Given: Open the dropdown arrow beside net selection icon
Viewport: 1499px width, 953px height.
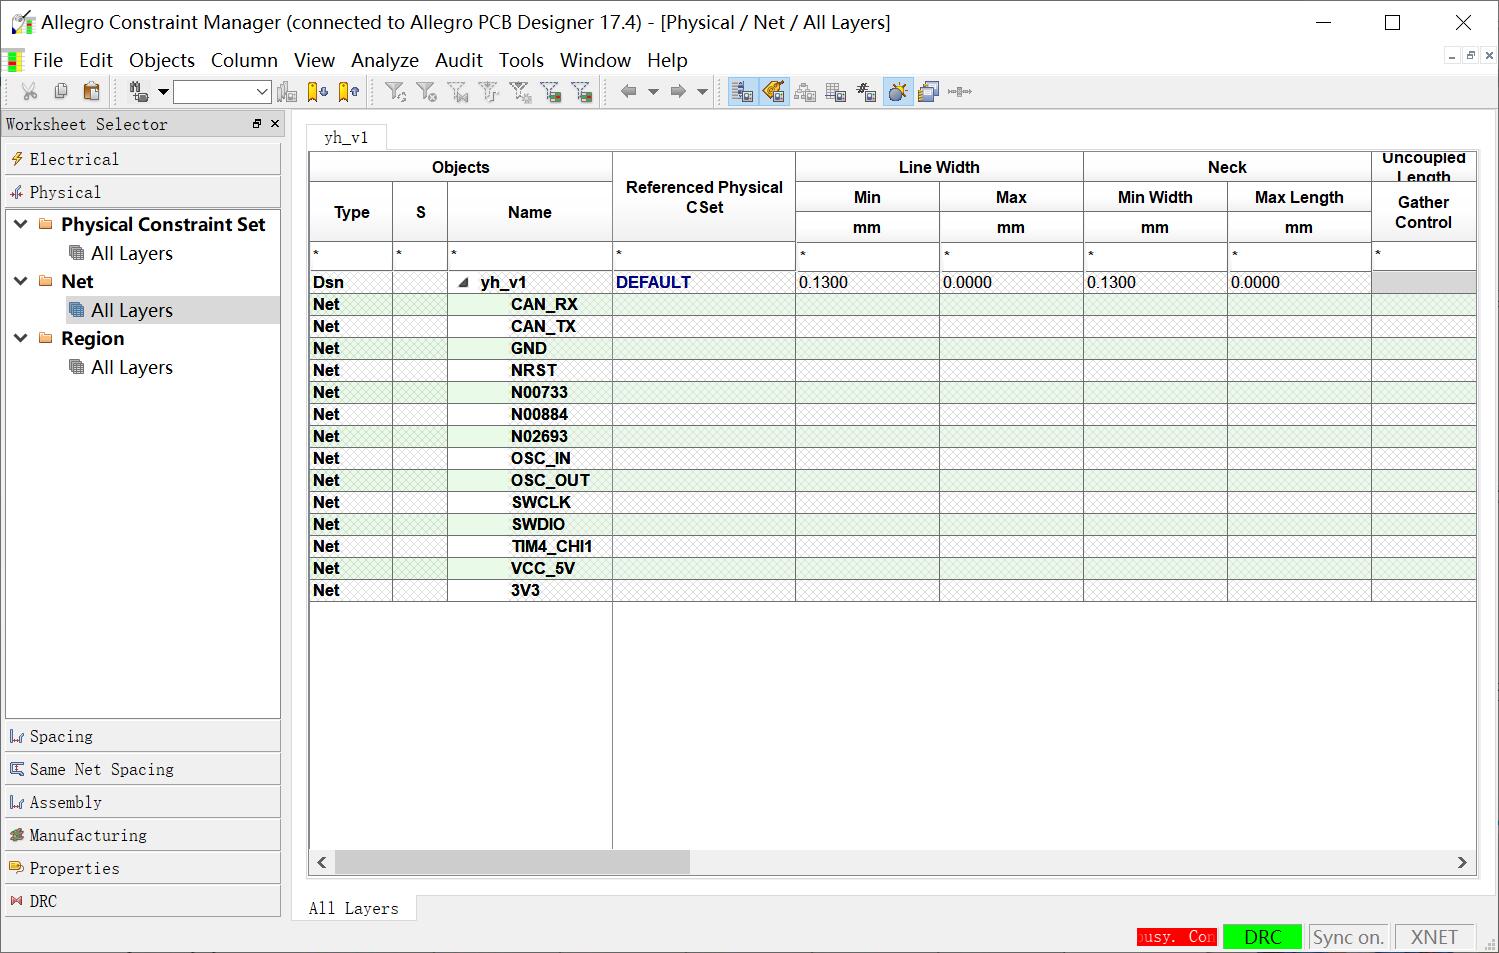Looking at the screenshot, I should [163, 92].
